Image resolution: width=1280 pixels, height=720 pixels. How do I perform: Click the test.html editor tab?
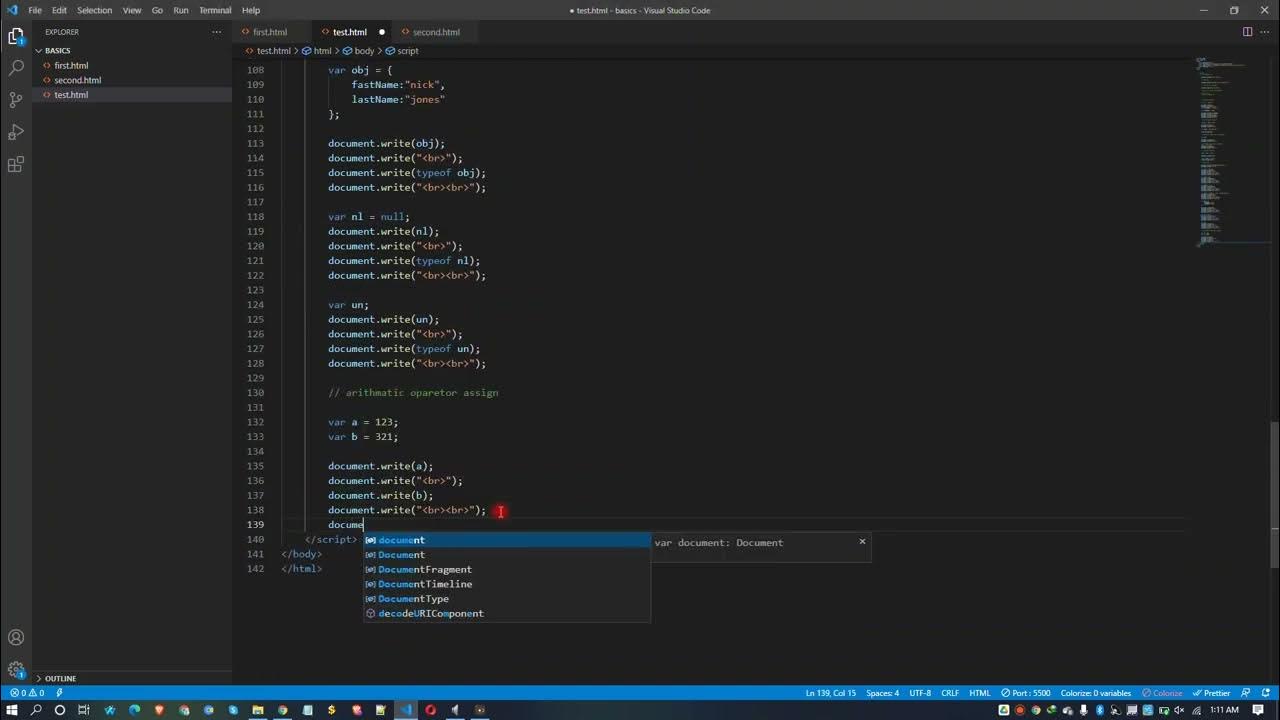(349, 32)
